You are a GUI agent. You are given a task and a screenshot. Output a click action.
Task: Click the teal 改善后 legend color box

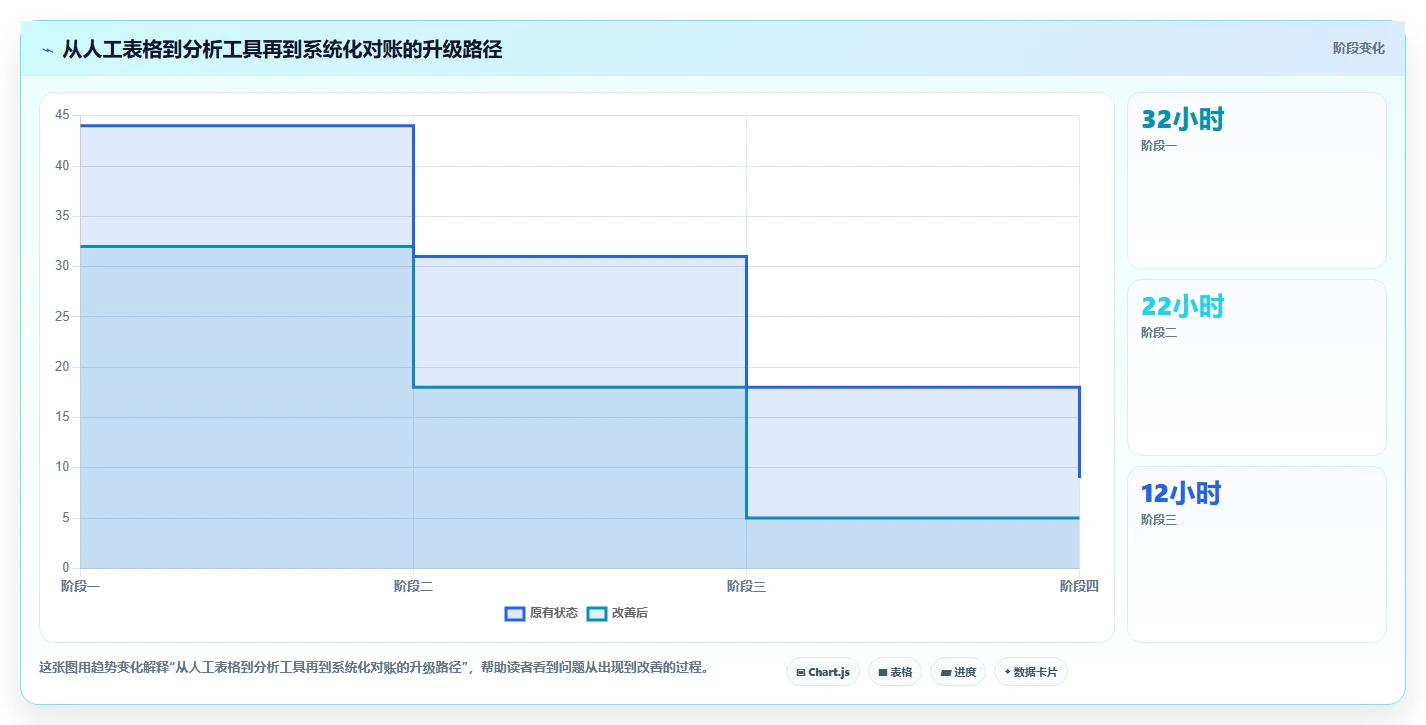point(596,613)
